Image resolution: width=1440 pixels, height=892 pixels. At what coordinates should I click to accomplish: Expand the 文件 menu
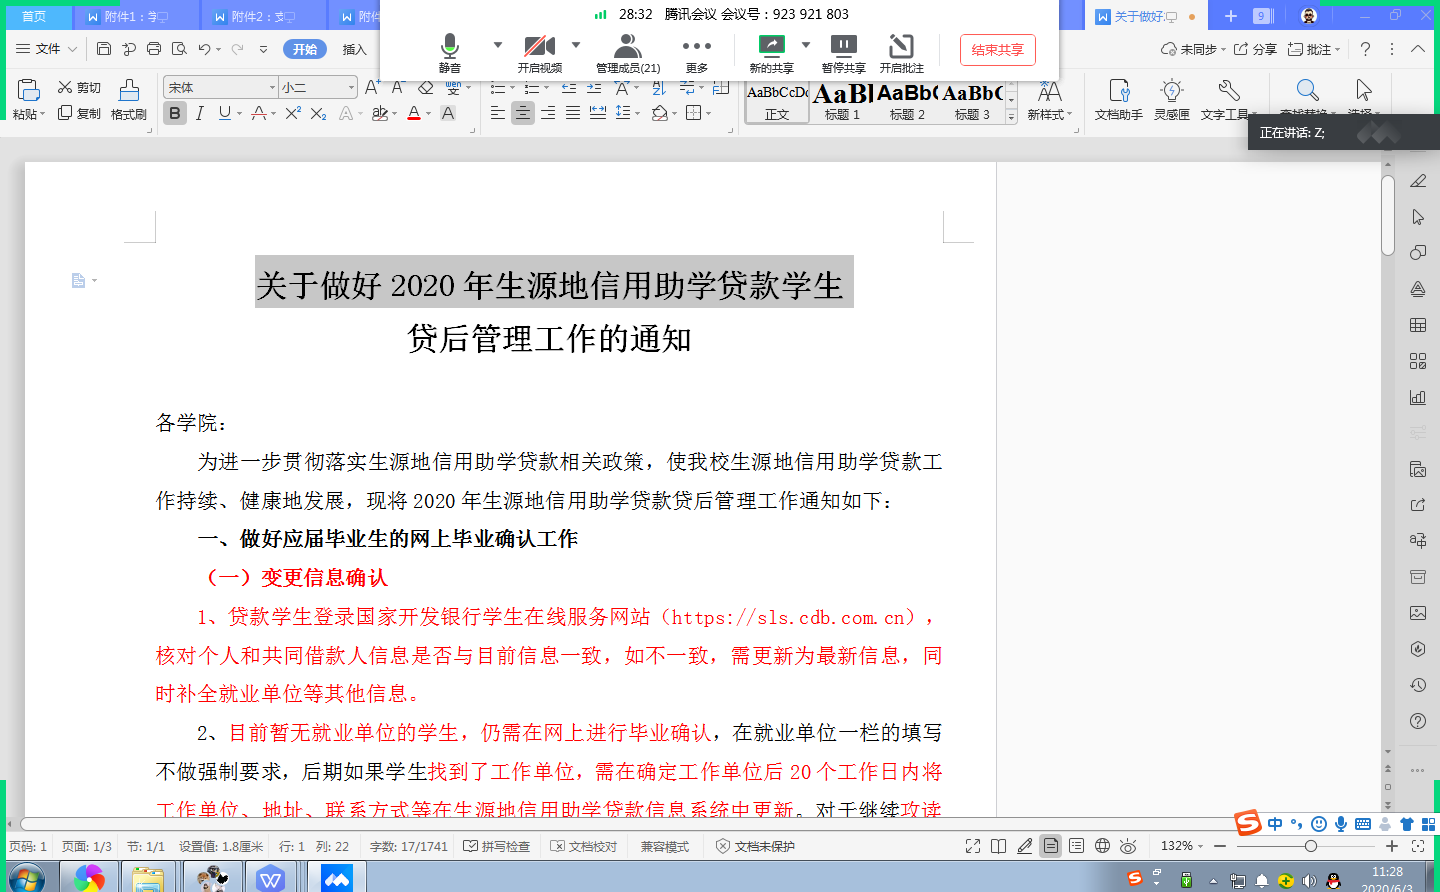[x=47, y=49]
